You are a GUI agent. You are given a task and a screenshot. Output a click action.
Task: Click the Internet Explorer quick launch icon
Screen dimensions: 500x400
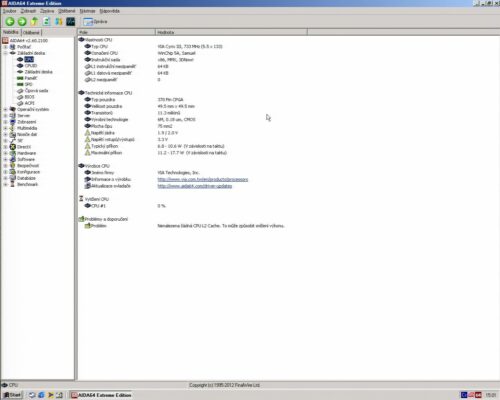click(41, 395)
